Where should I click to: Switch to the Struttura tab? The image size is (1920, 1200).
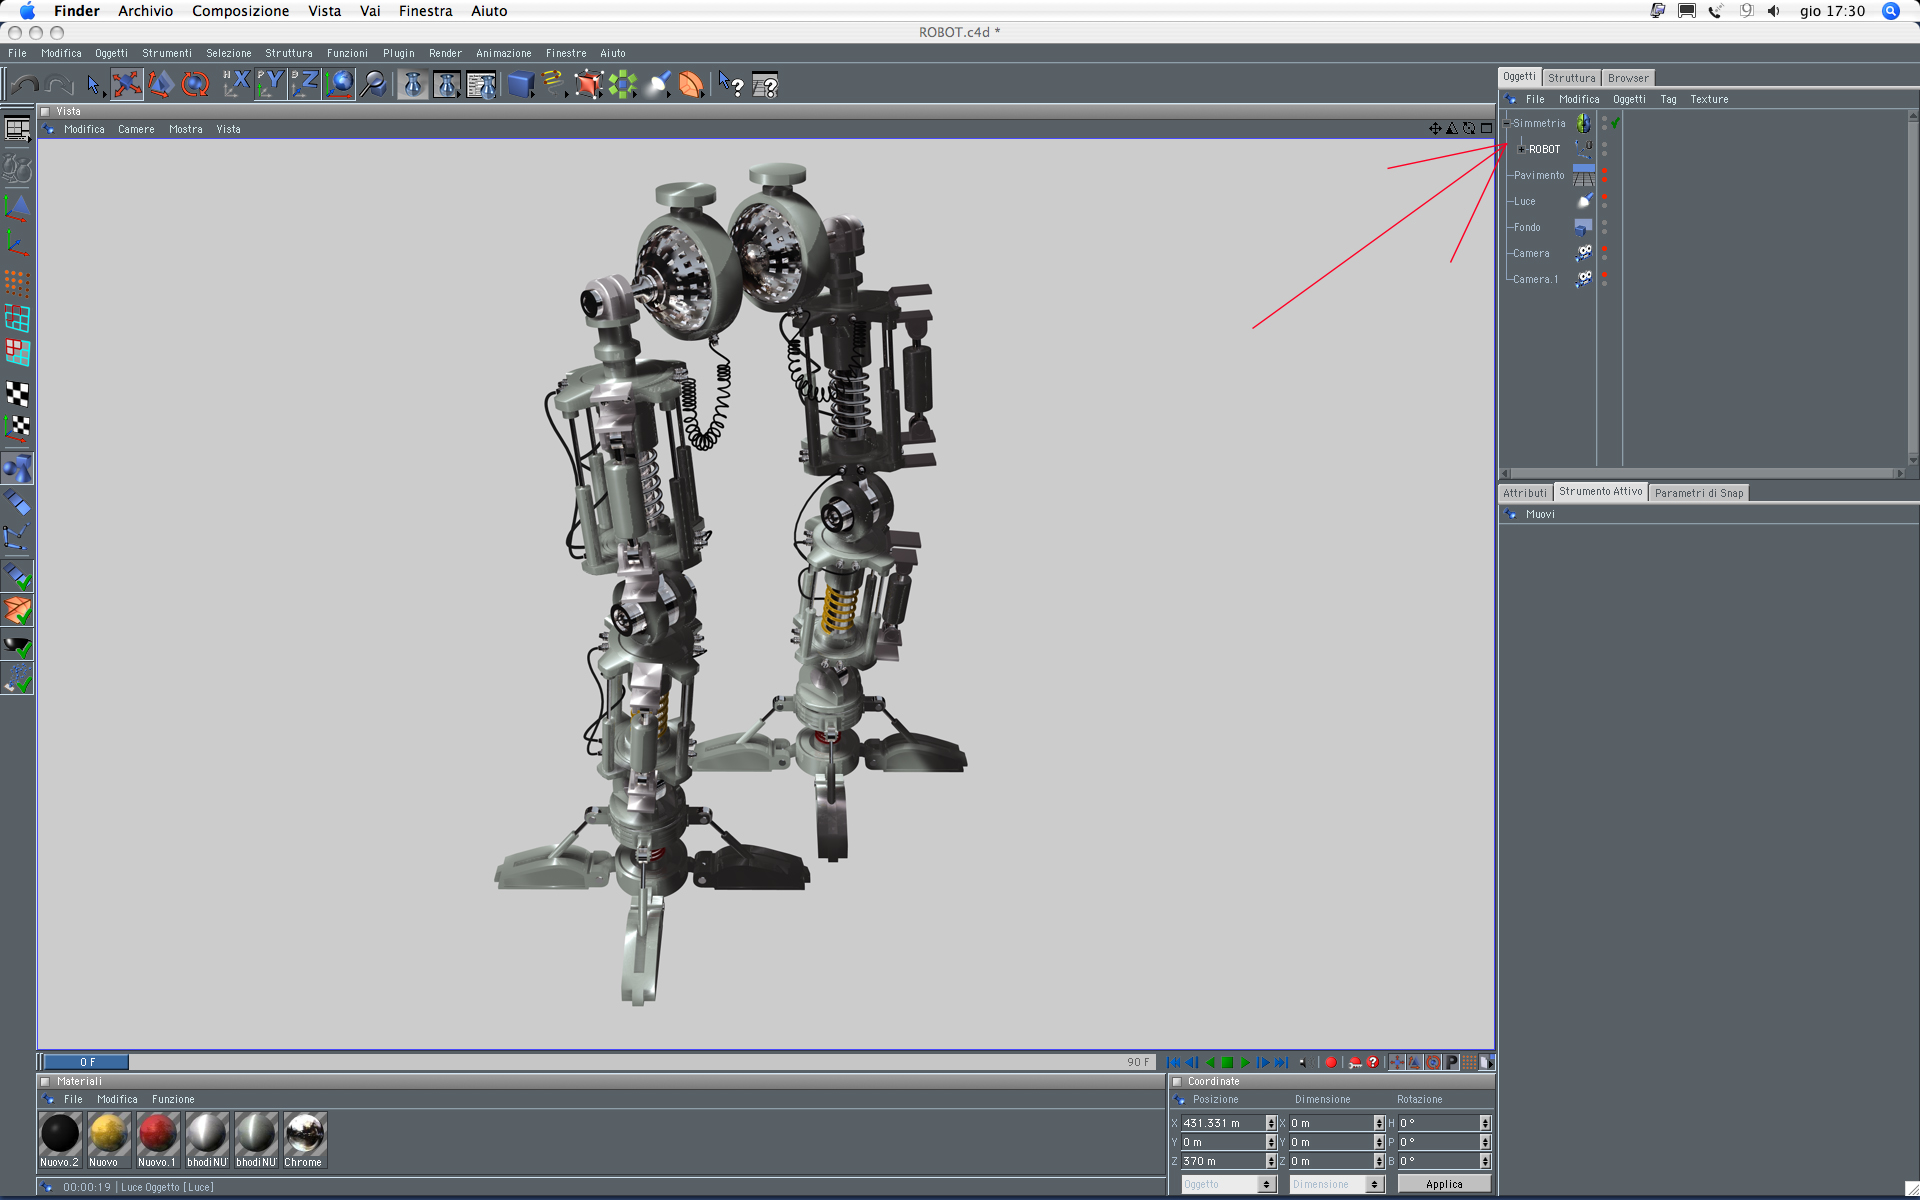click(1571, 78)
